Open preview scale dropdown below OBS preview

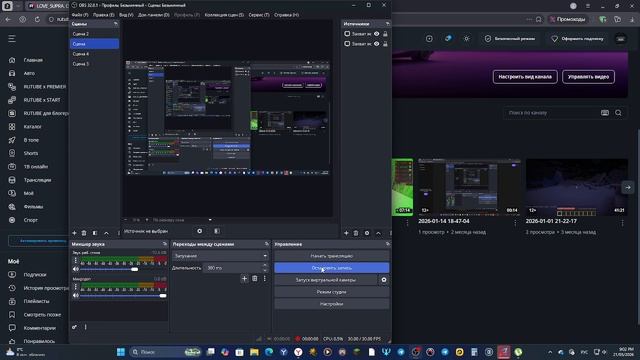coord(182,220)
